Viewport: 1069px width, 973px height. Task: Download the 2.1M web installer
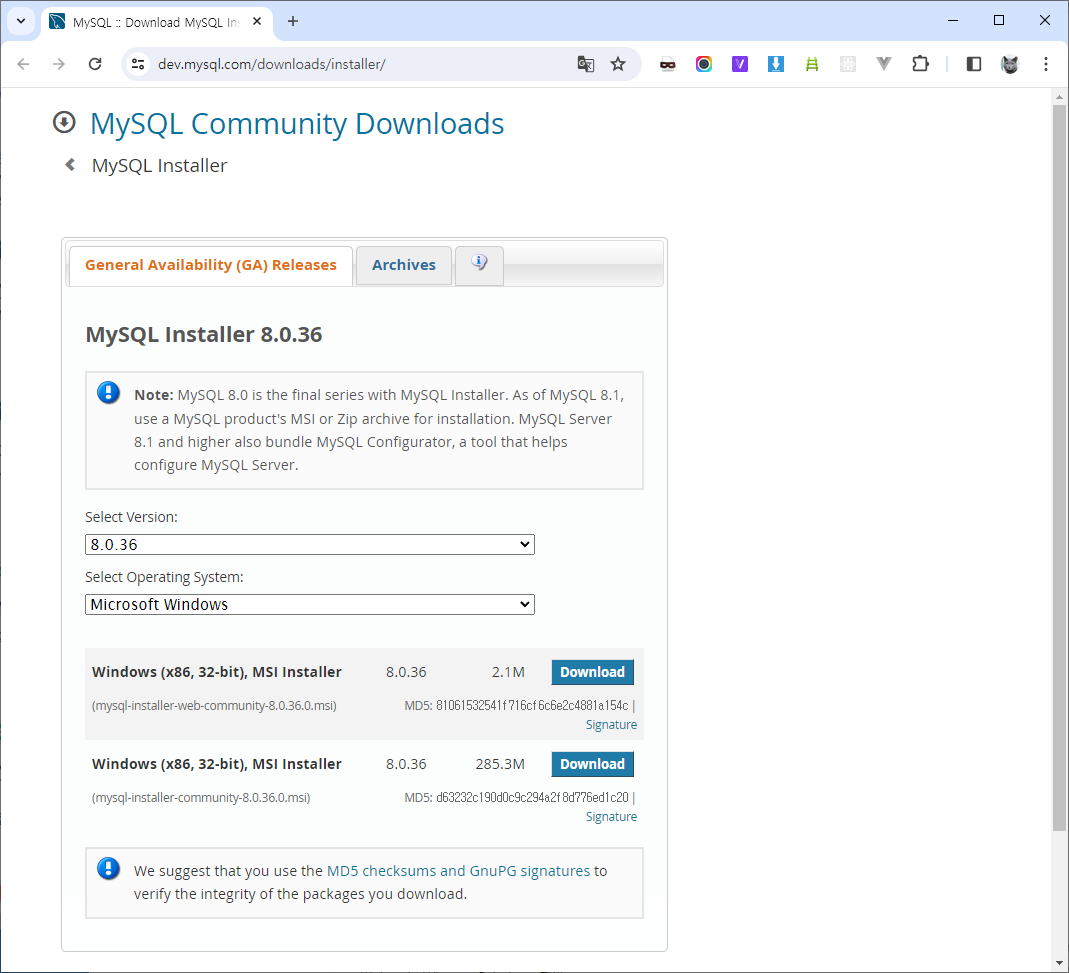(x=592, y=672)
